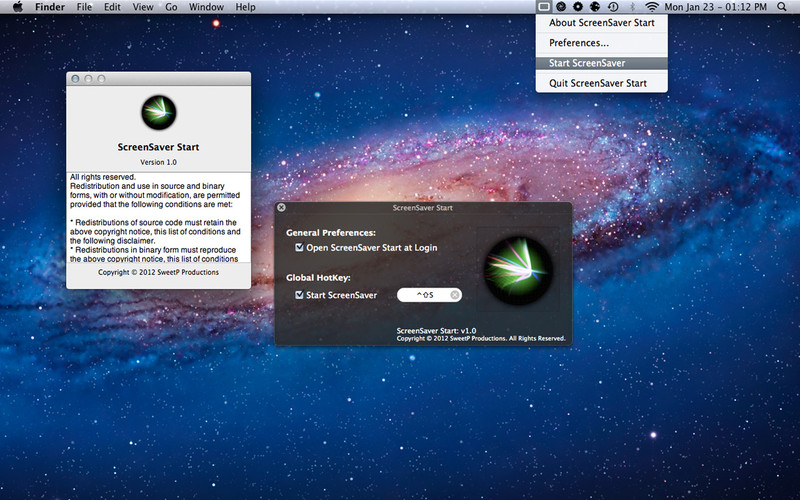Click the 'General Preferences:' heading

tap(331, 233)
